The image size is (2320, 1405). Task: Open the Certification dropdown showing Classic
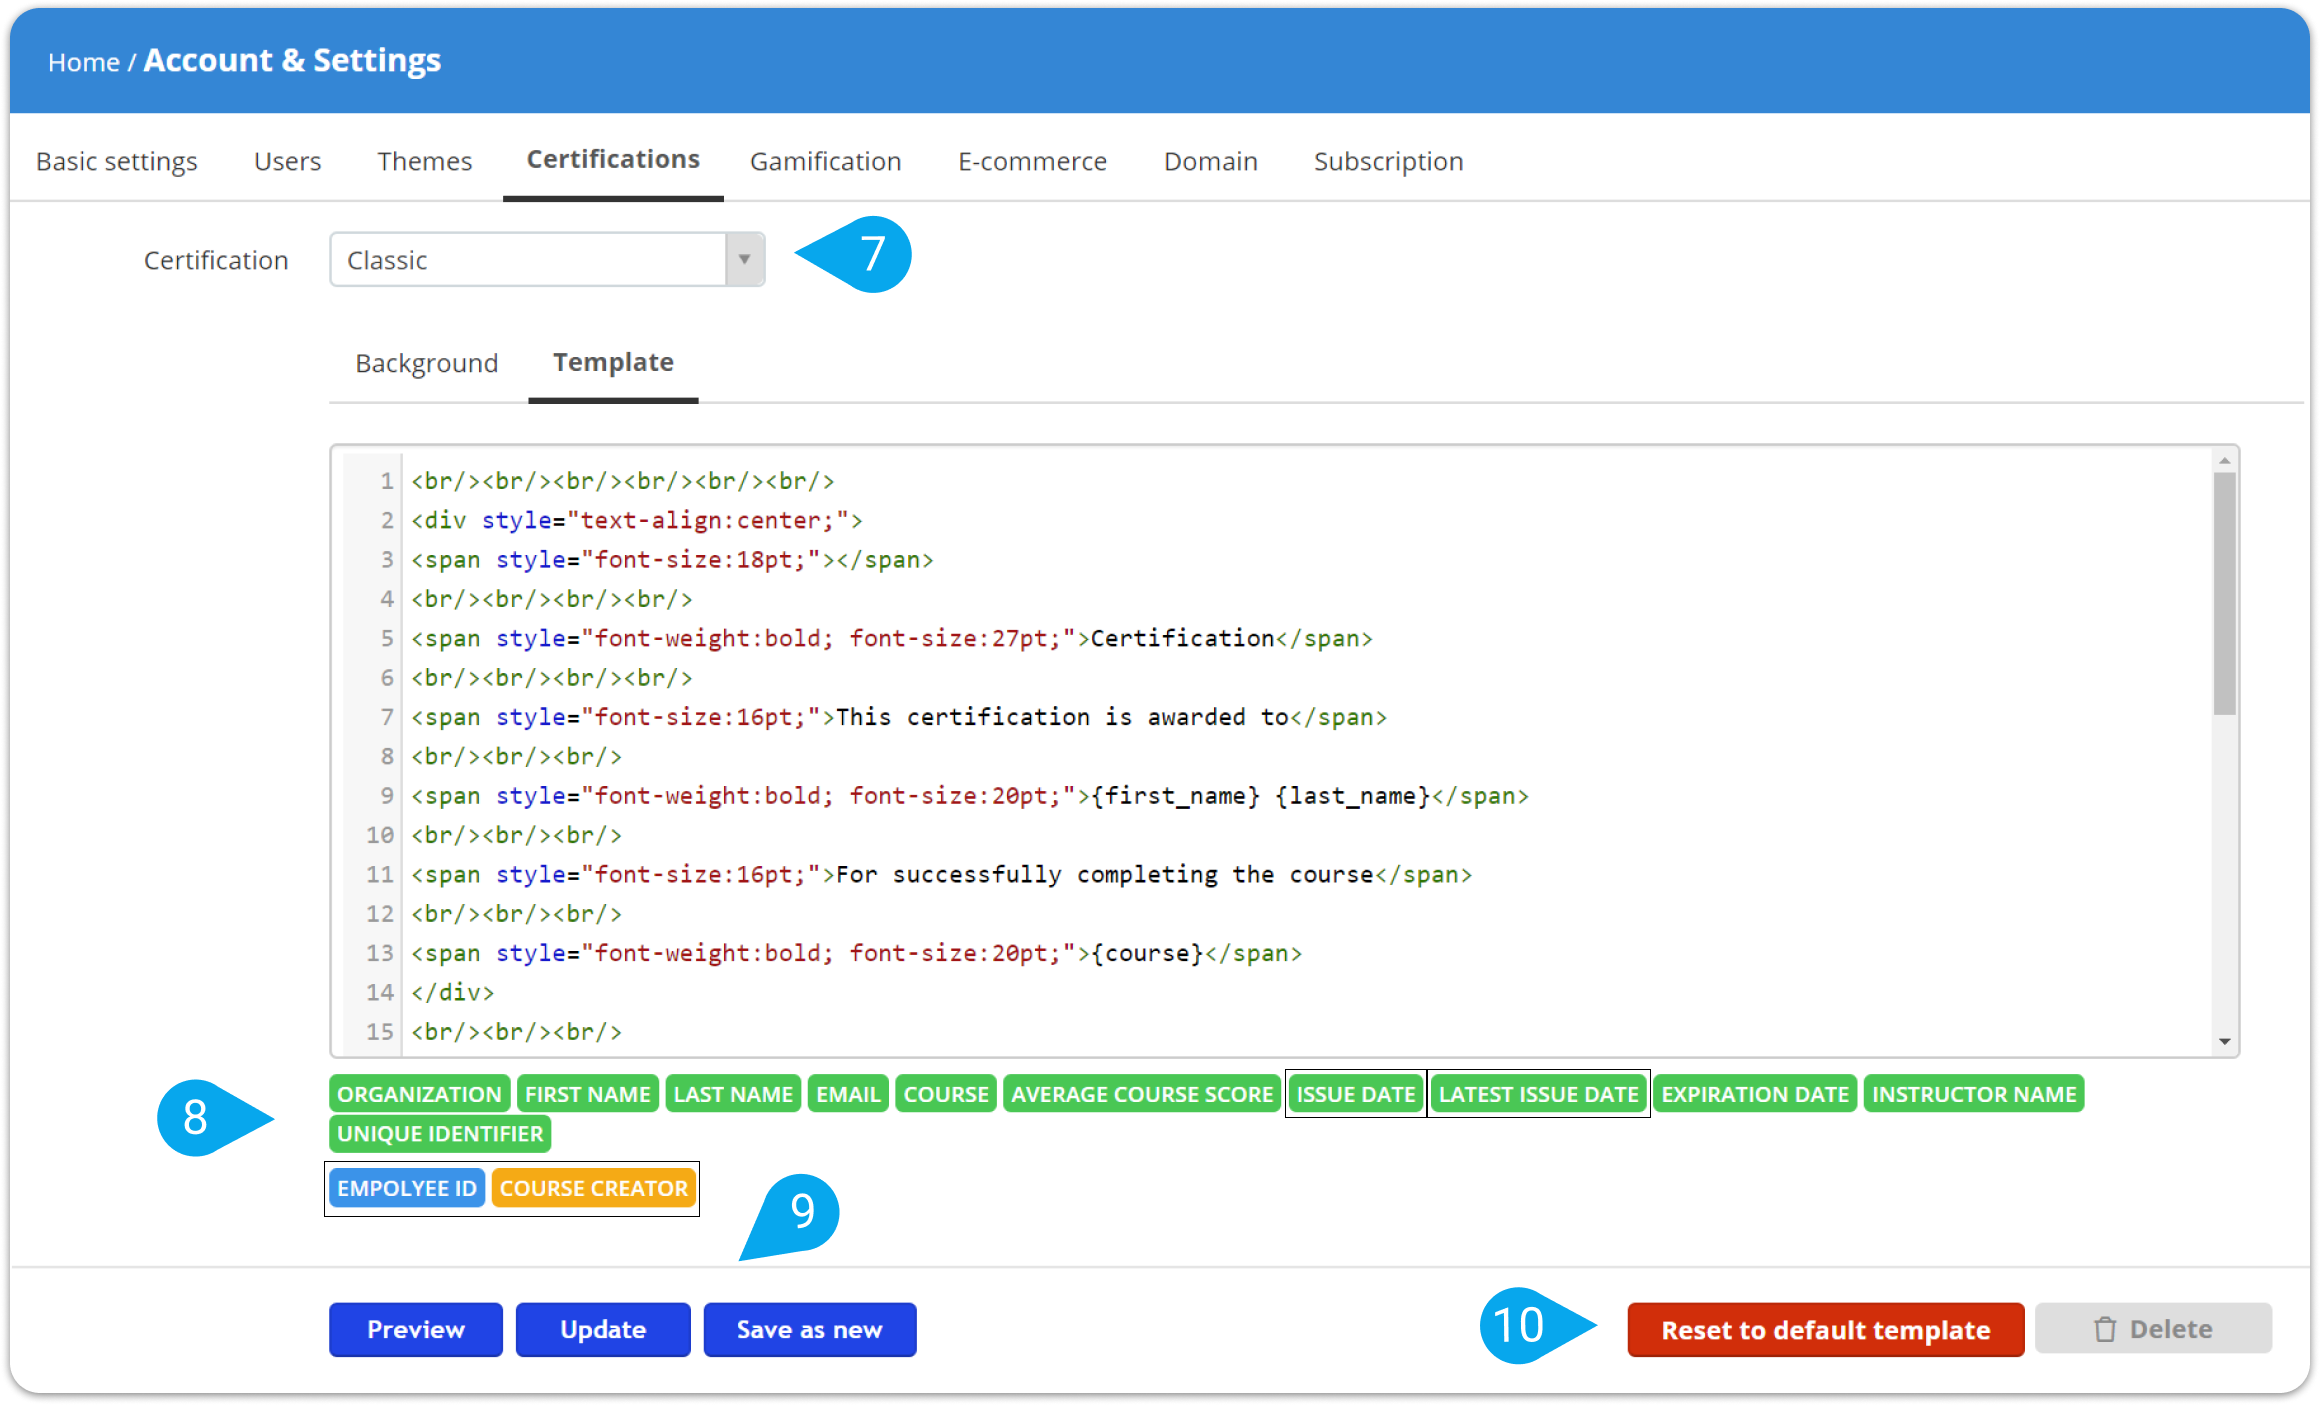(x=547, y=260)
